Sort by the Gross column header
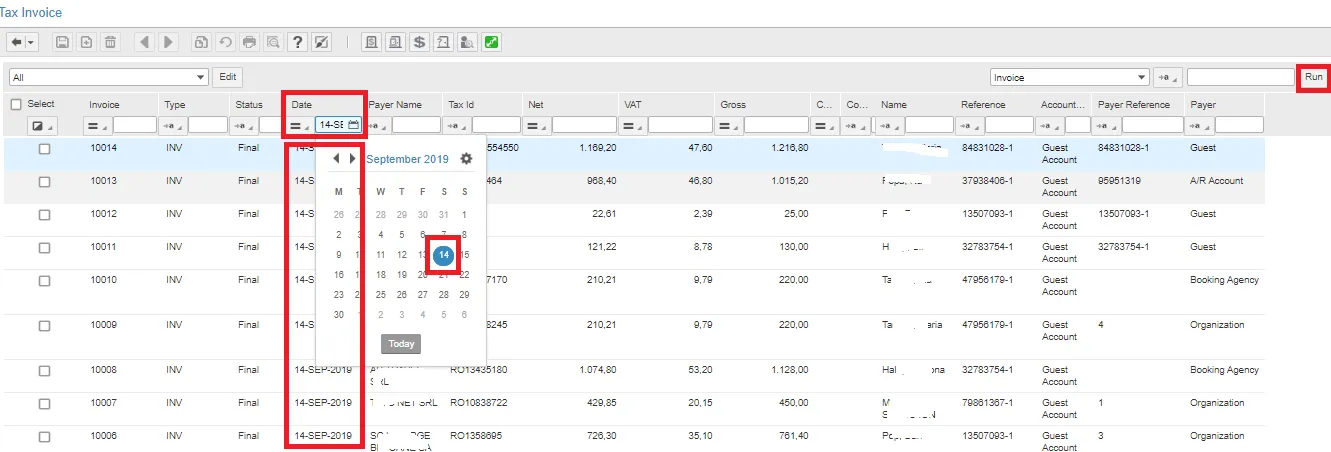 733,104
